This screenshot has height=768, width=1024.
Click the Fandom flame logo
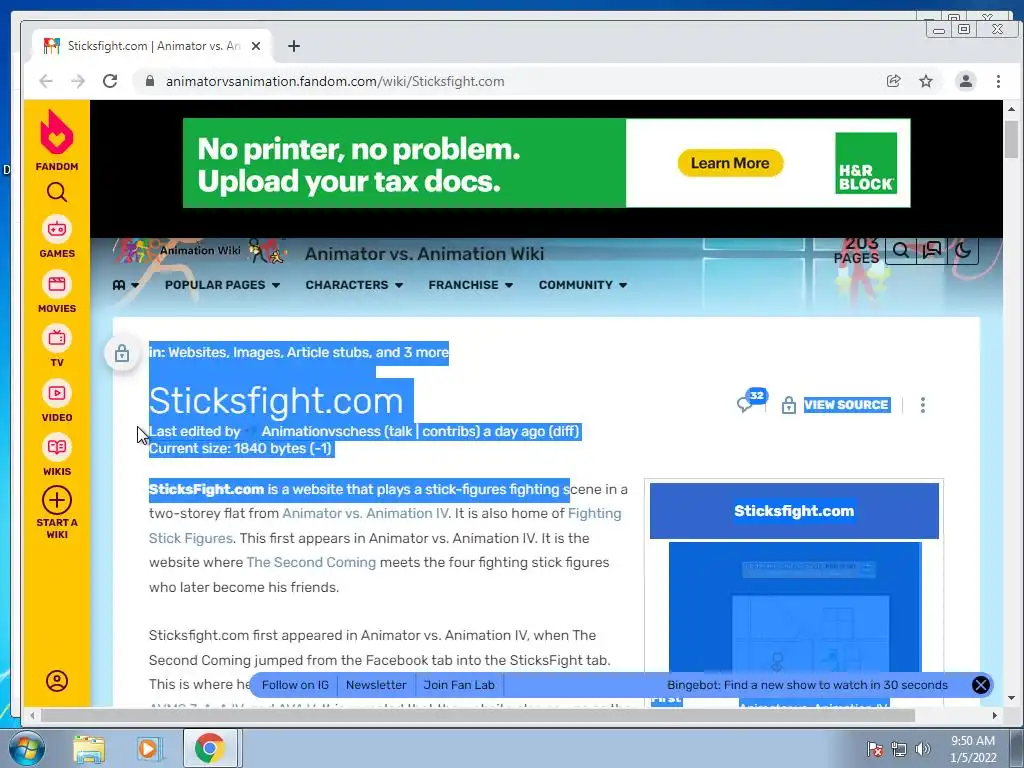pyautogui.click(x=57, y=132)
